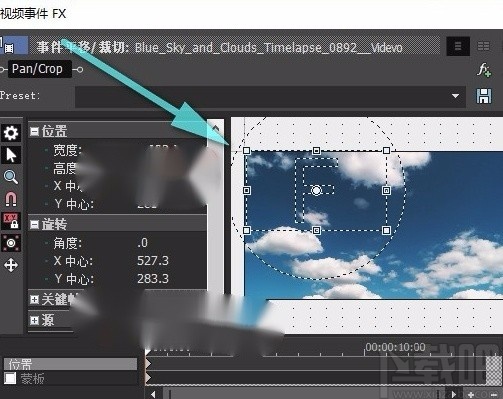Click the top-right crop handle

386,151
